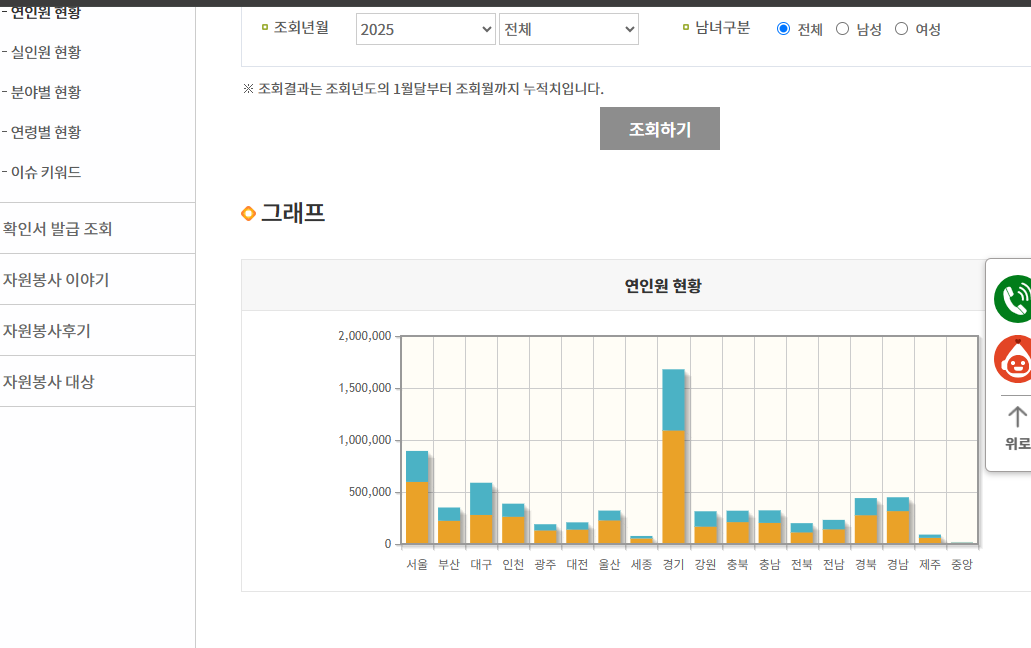Image resolution: width=1031 pixels, height=648 pixels.
Task: Click the tallest 경기 bar in the chart
Action: pos(670,450)
